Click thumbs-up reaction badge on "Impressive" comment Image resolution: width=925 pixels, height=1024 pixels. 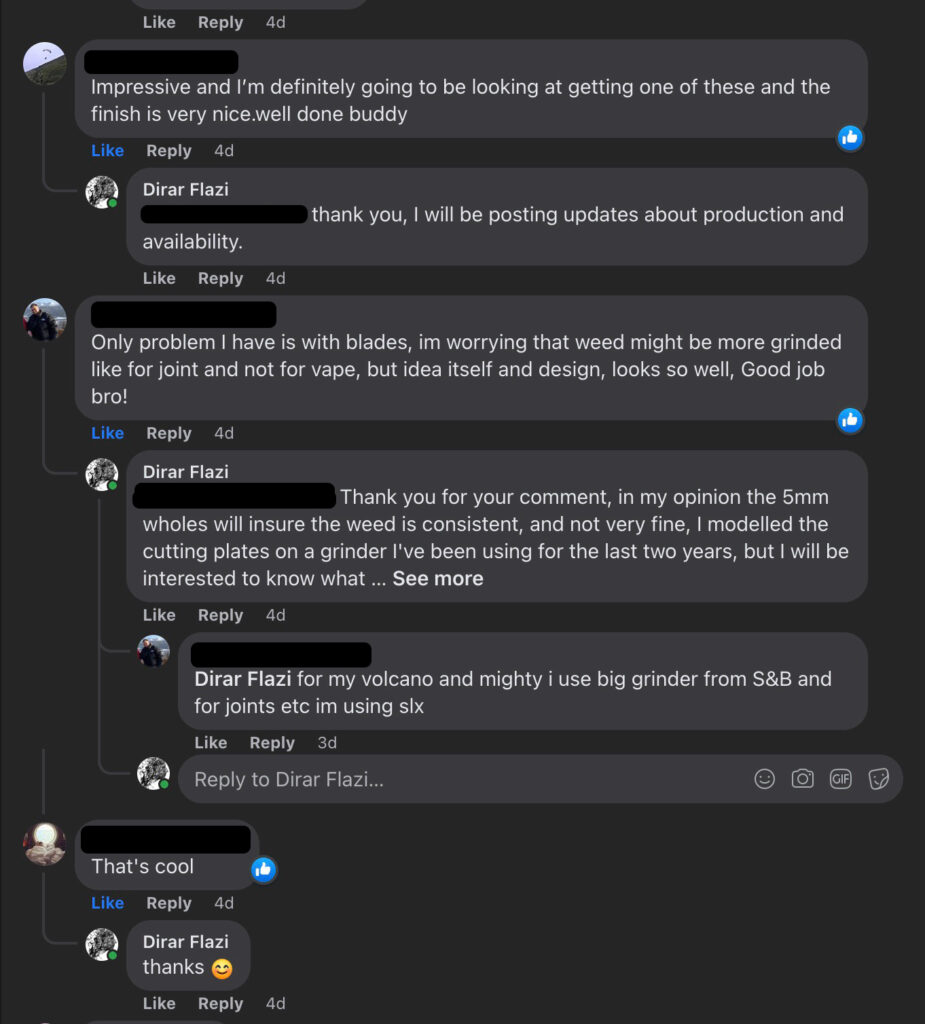pyautogui.click(x=851, y=138)
